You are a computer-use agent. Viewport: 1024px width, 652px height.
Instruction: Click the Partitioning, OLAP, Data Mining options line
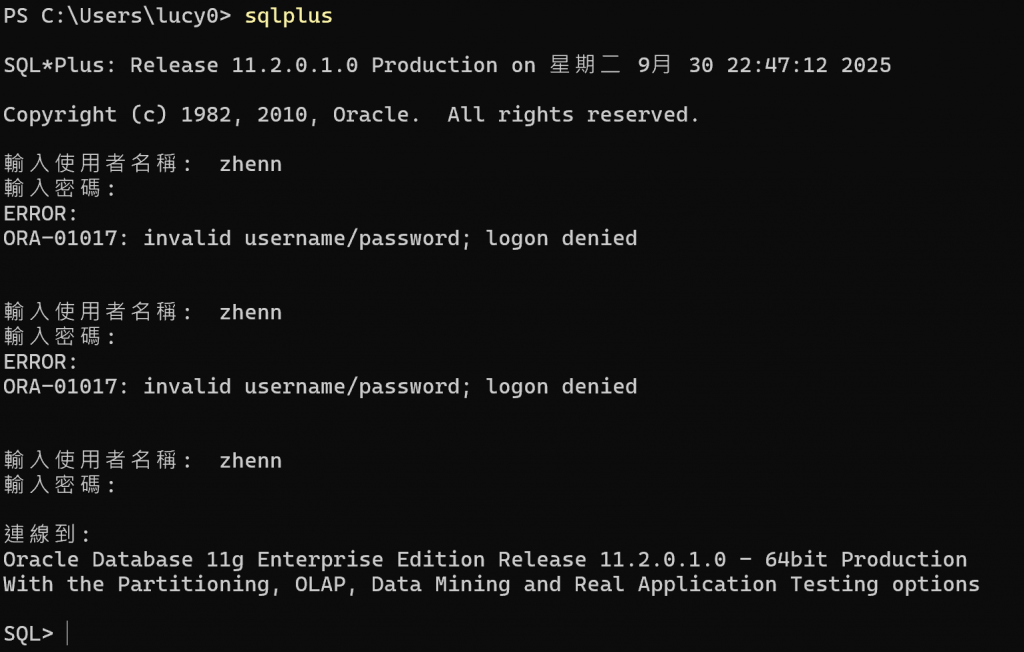(x=491, y=584)
